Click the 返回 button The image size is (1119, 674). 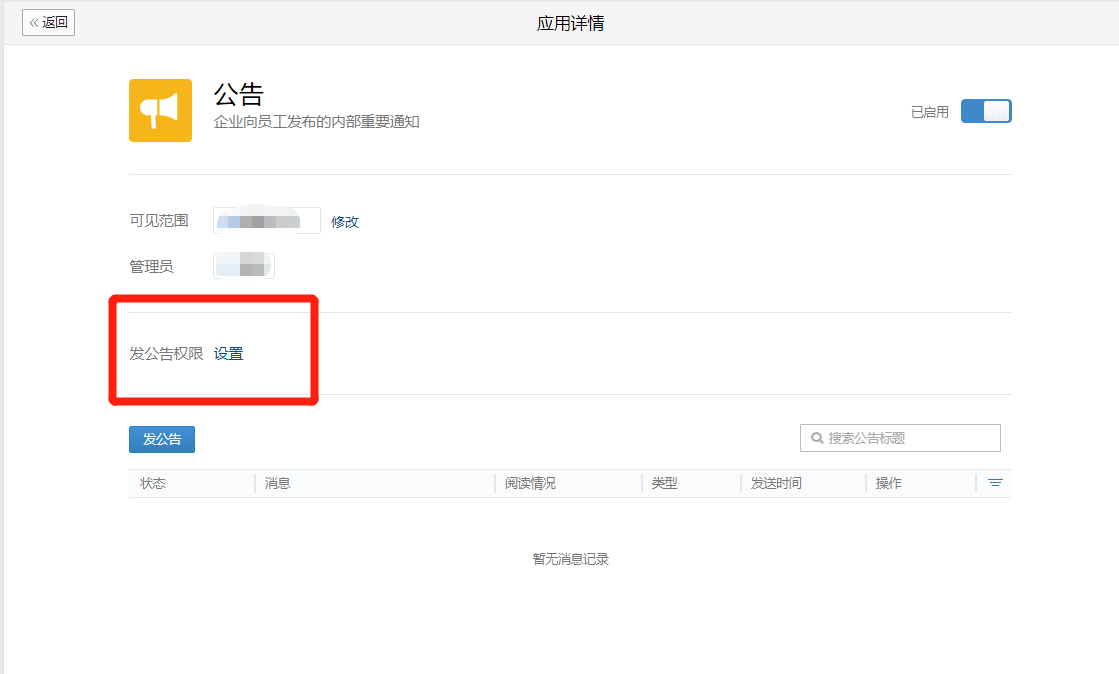tap(48, 22)
